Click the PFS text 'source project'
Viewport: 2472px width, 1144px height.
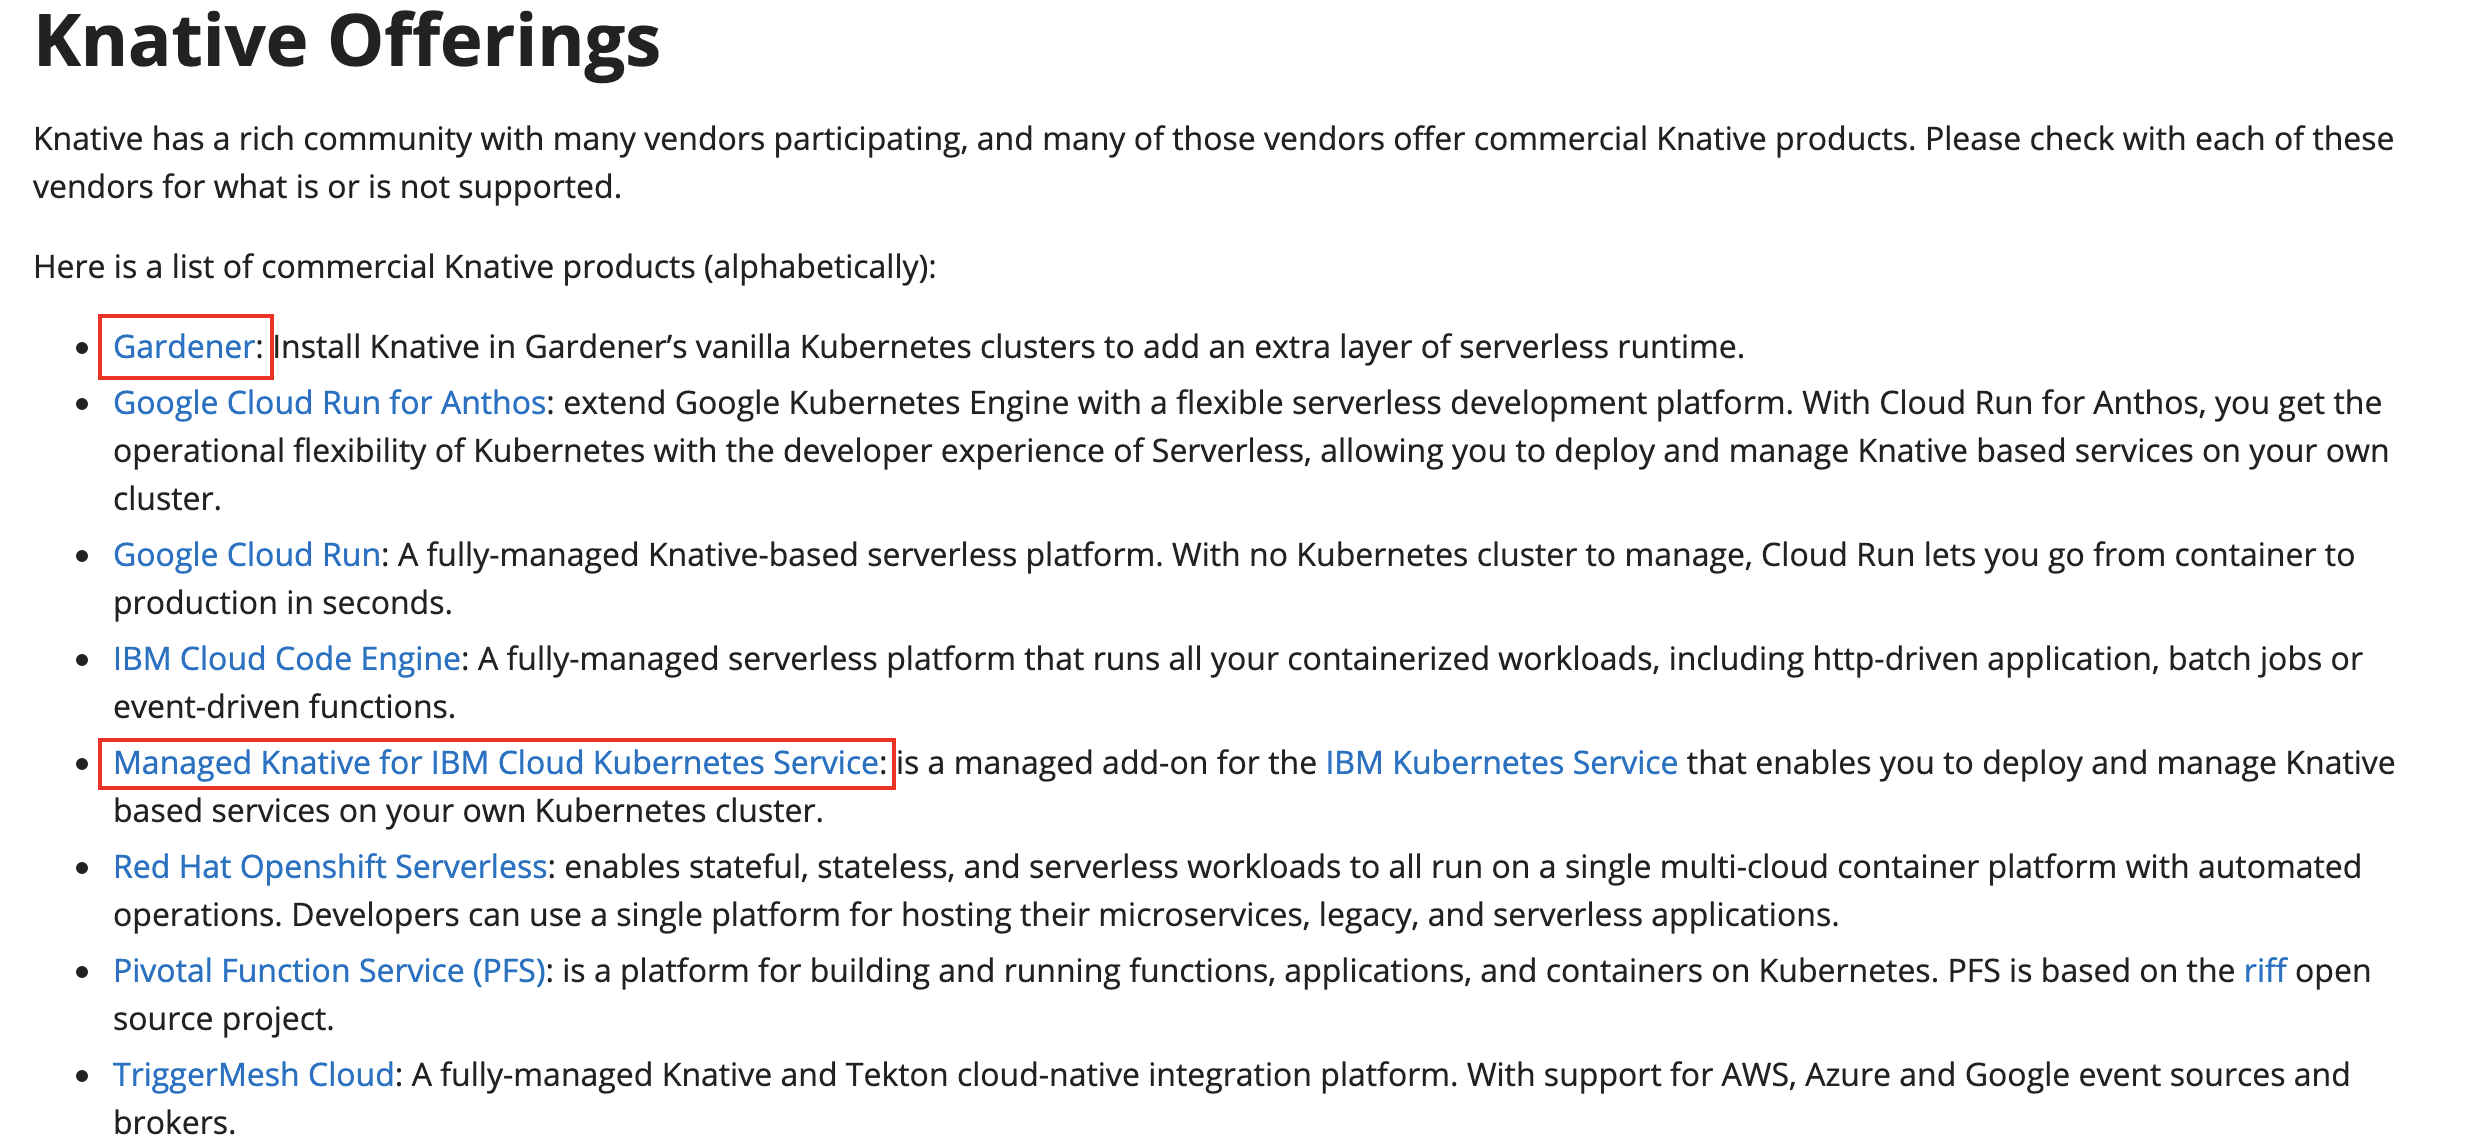(223, 1019)
